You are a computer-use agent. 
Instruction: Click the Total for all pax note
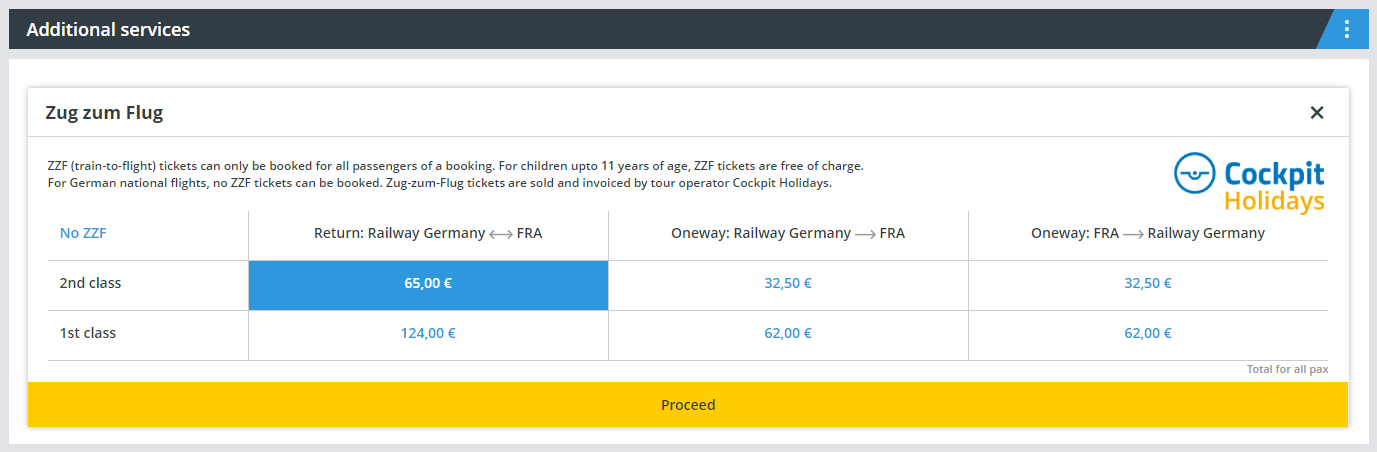(x=1287, y=370)
